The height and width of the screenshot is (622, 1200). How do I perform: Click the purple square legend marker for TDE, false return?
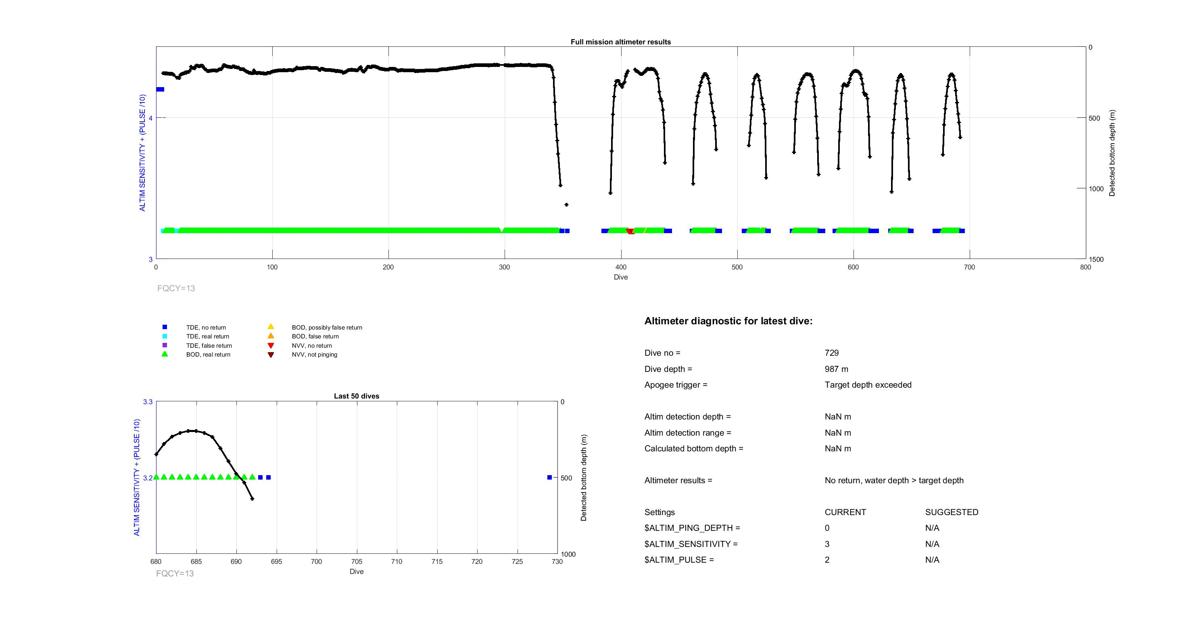coord(165,345)
